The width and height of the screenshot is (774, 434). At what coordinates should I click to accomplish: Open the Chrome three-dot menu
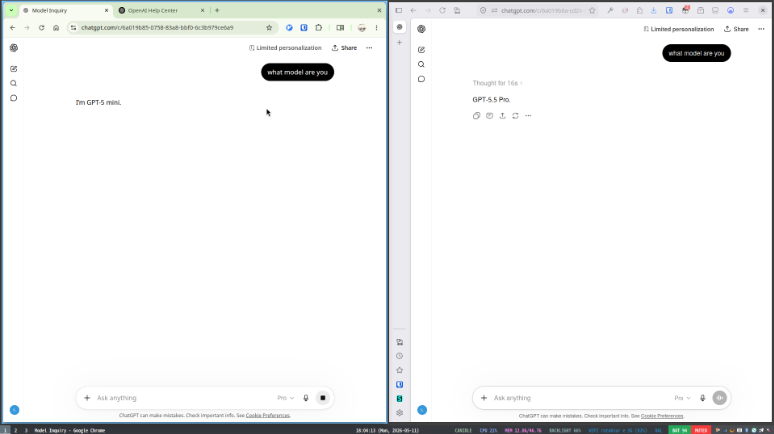tap(376, 28)
